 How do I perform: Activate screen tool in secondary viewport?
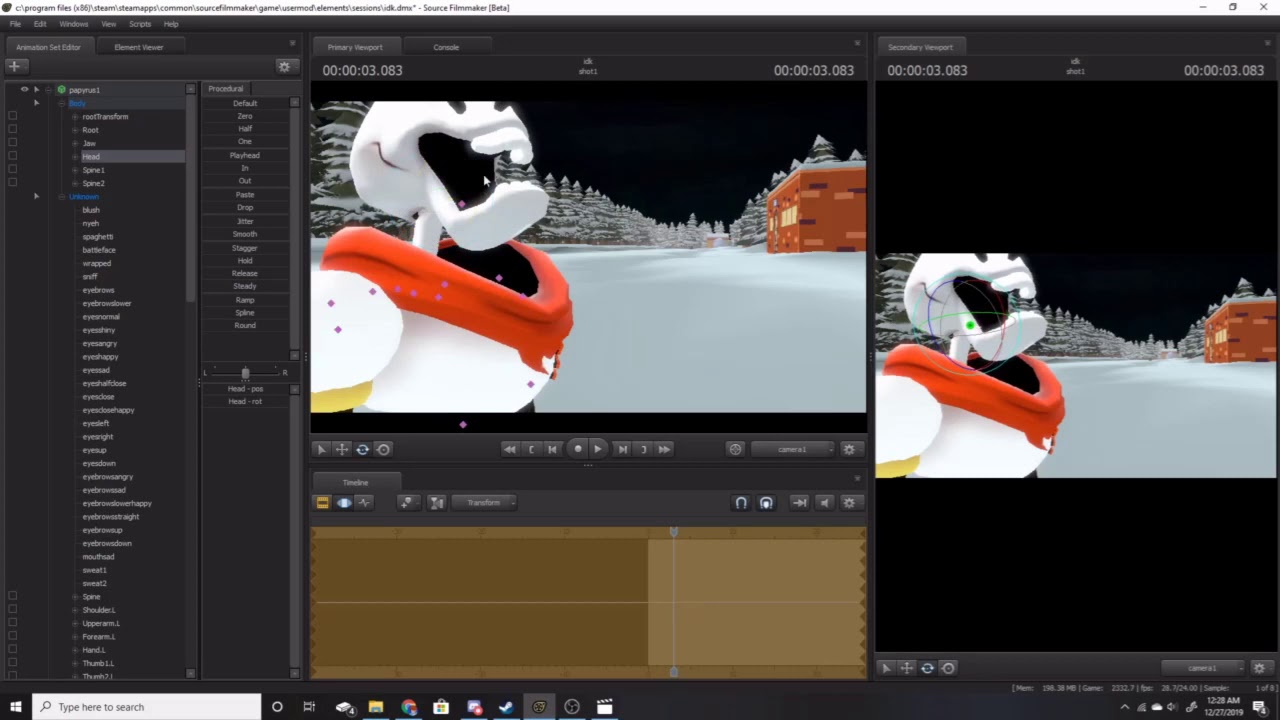coord(949,668)
